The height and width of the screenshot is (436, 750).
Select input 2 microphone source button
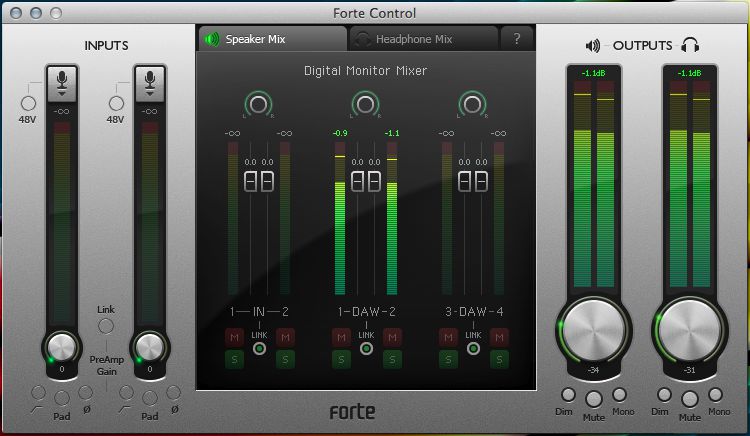150,84
